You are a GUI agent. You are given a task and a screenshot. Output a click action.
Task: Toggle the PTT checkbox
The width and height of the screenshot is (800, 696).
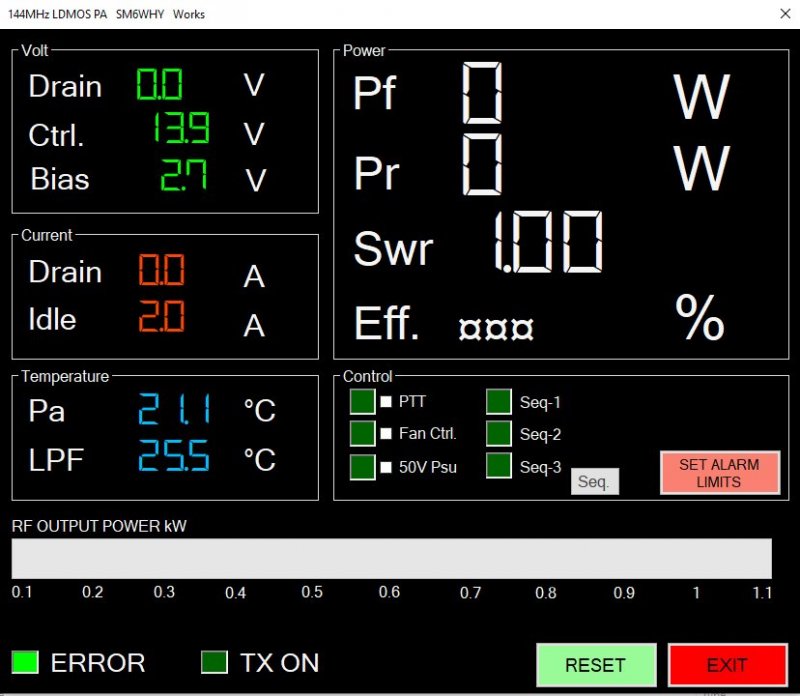point(386,402)
